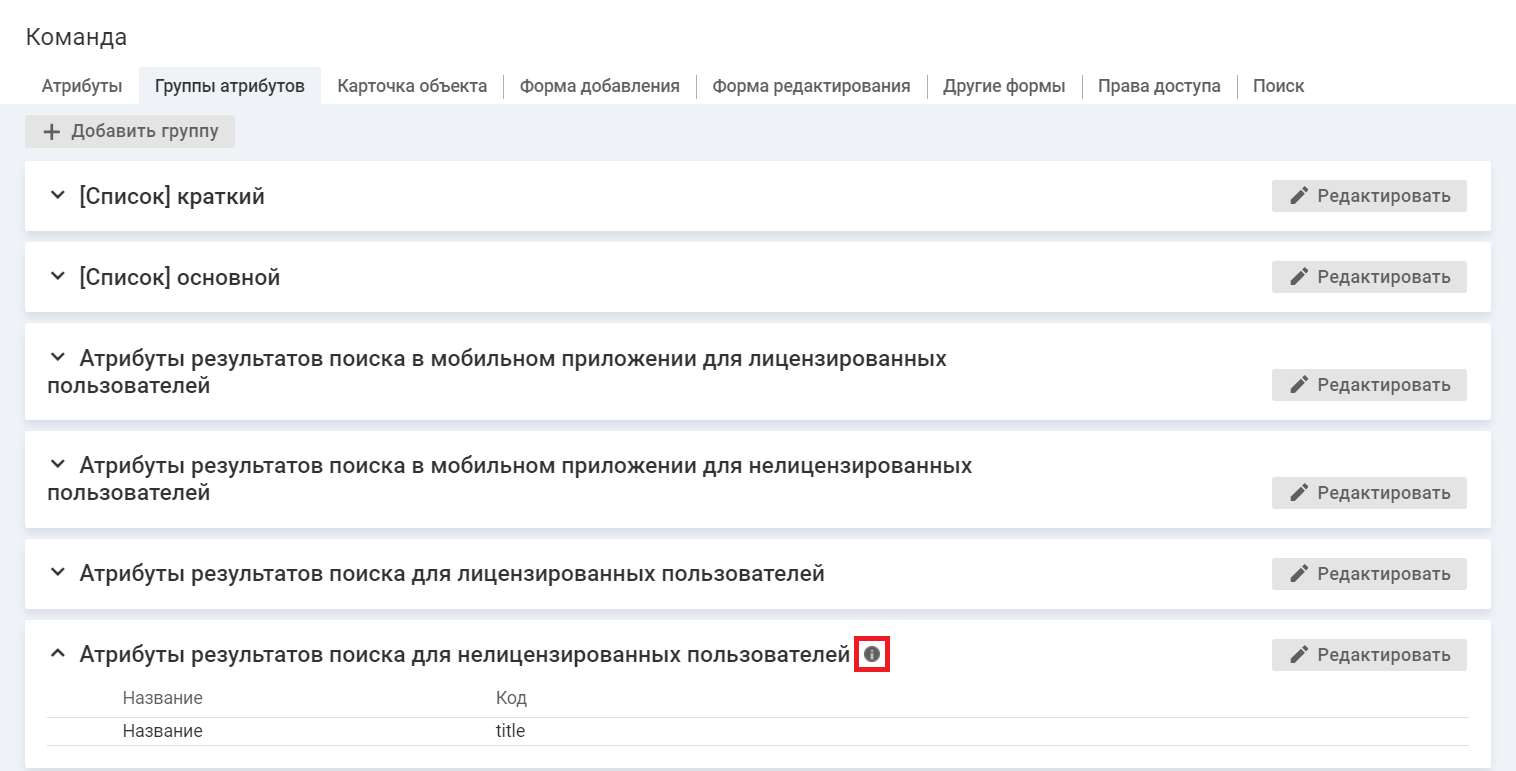Collapse search attributes for нелицензированных пользователей group

[x=58, y=654]
